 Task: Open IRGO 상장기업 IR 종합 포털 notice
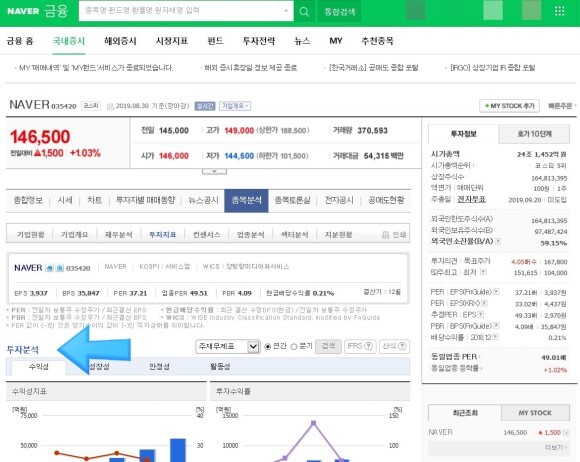click(x=492, y=68)
